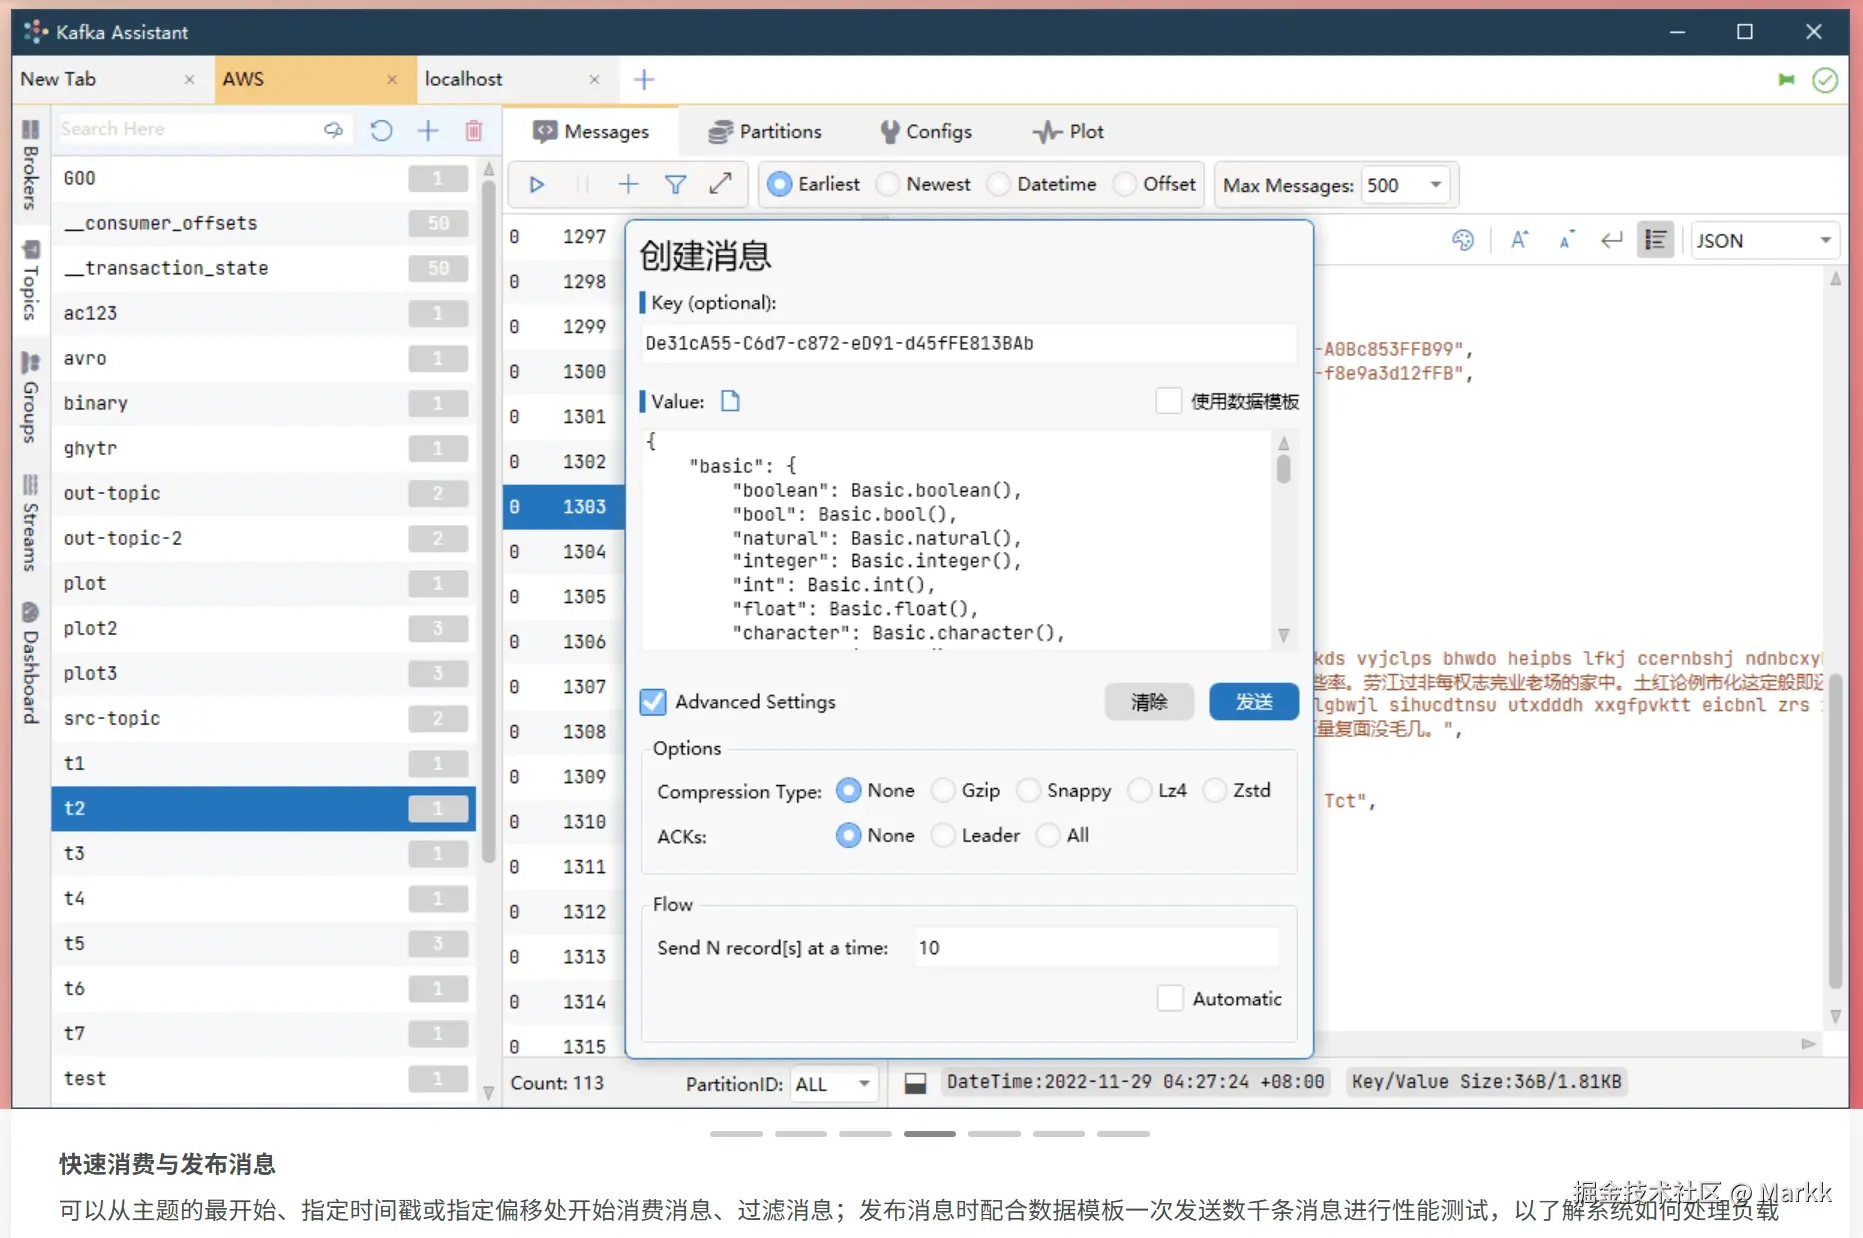
Task: Open the JSON format dropdown
Action: (1765, 241)
